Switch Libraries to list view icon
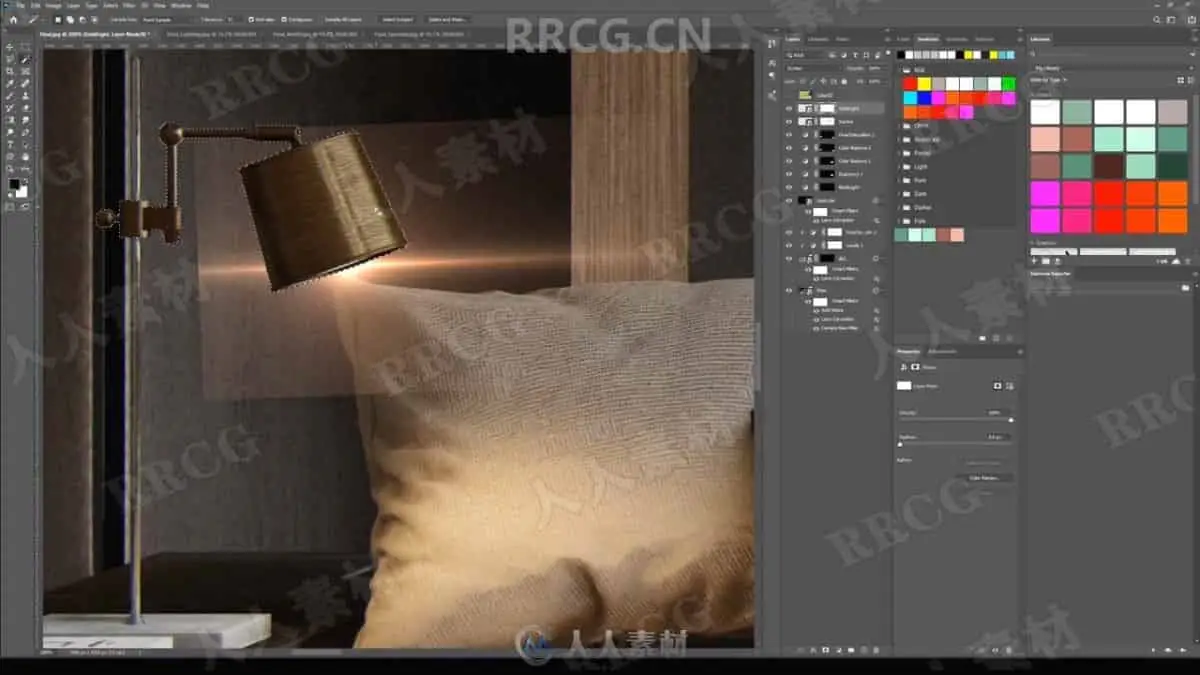The width and height of the screenshot is (1200, 675). tap(1190, 80)
